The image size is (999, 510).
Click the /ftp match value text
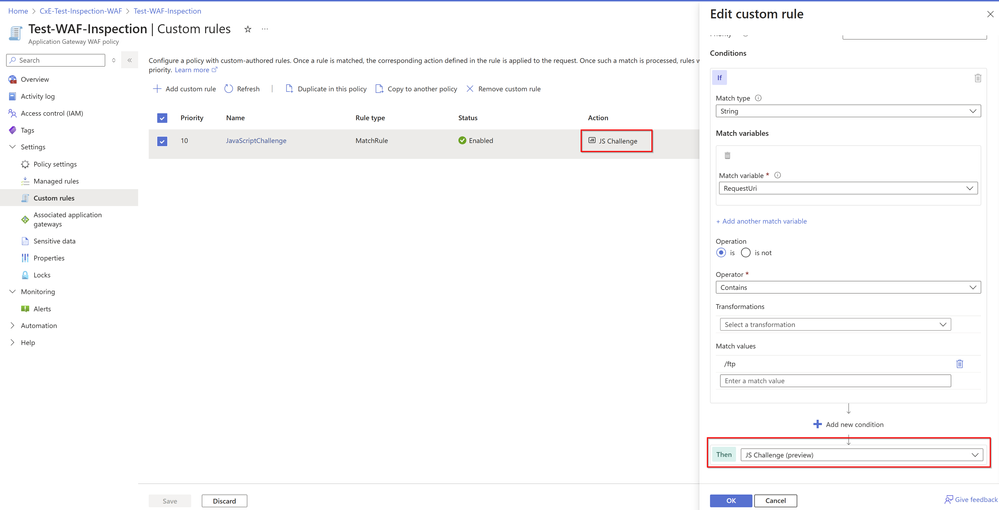click(x=730, y=364)
